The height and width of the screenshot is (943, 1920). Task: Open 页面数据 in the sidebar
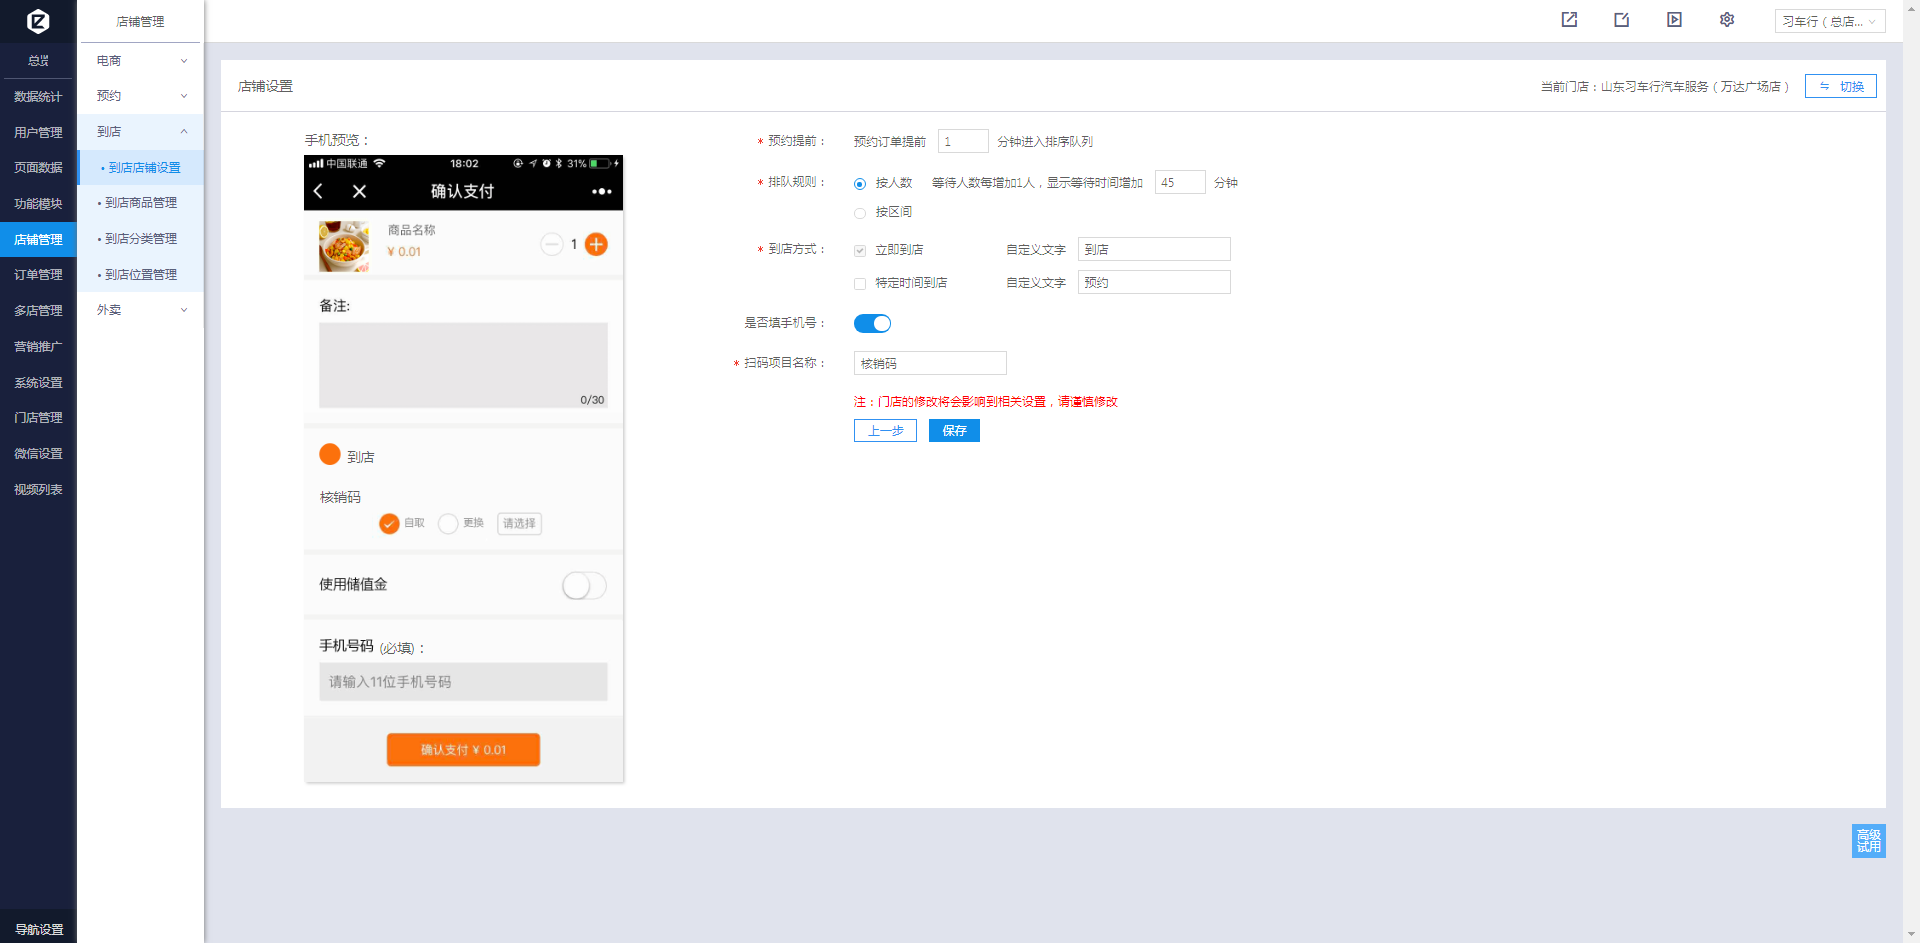(38, 168)
